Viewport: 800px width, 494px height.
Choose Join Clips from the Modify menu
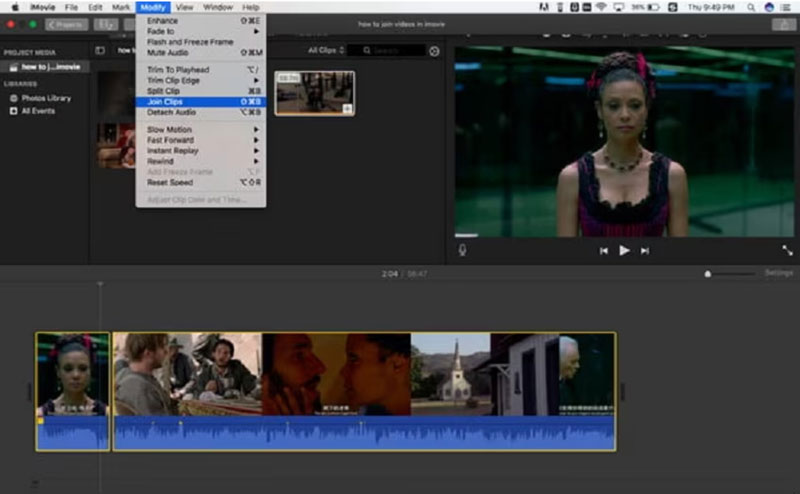(x=201, y=102)
